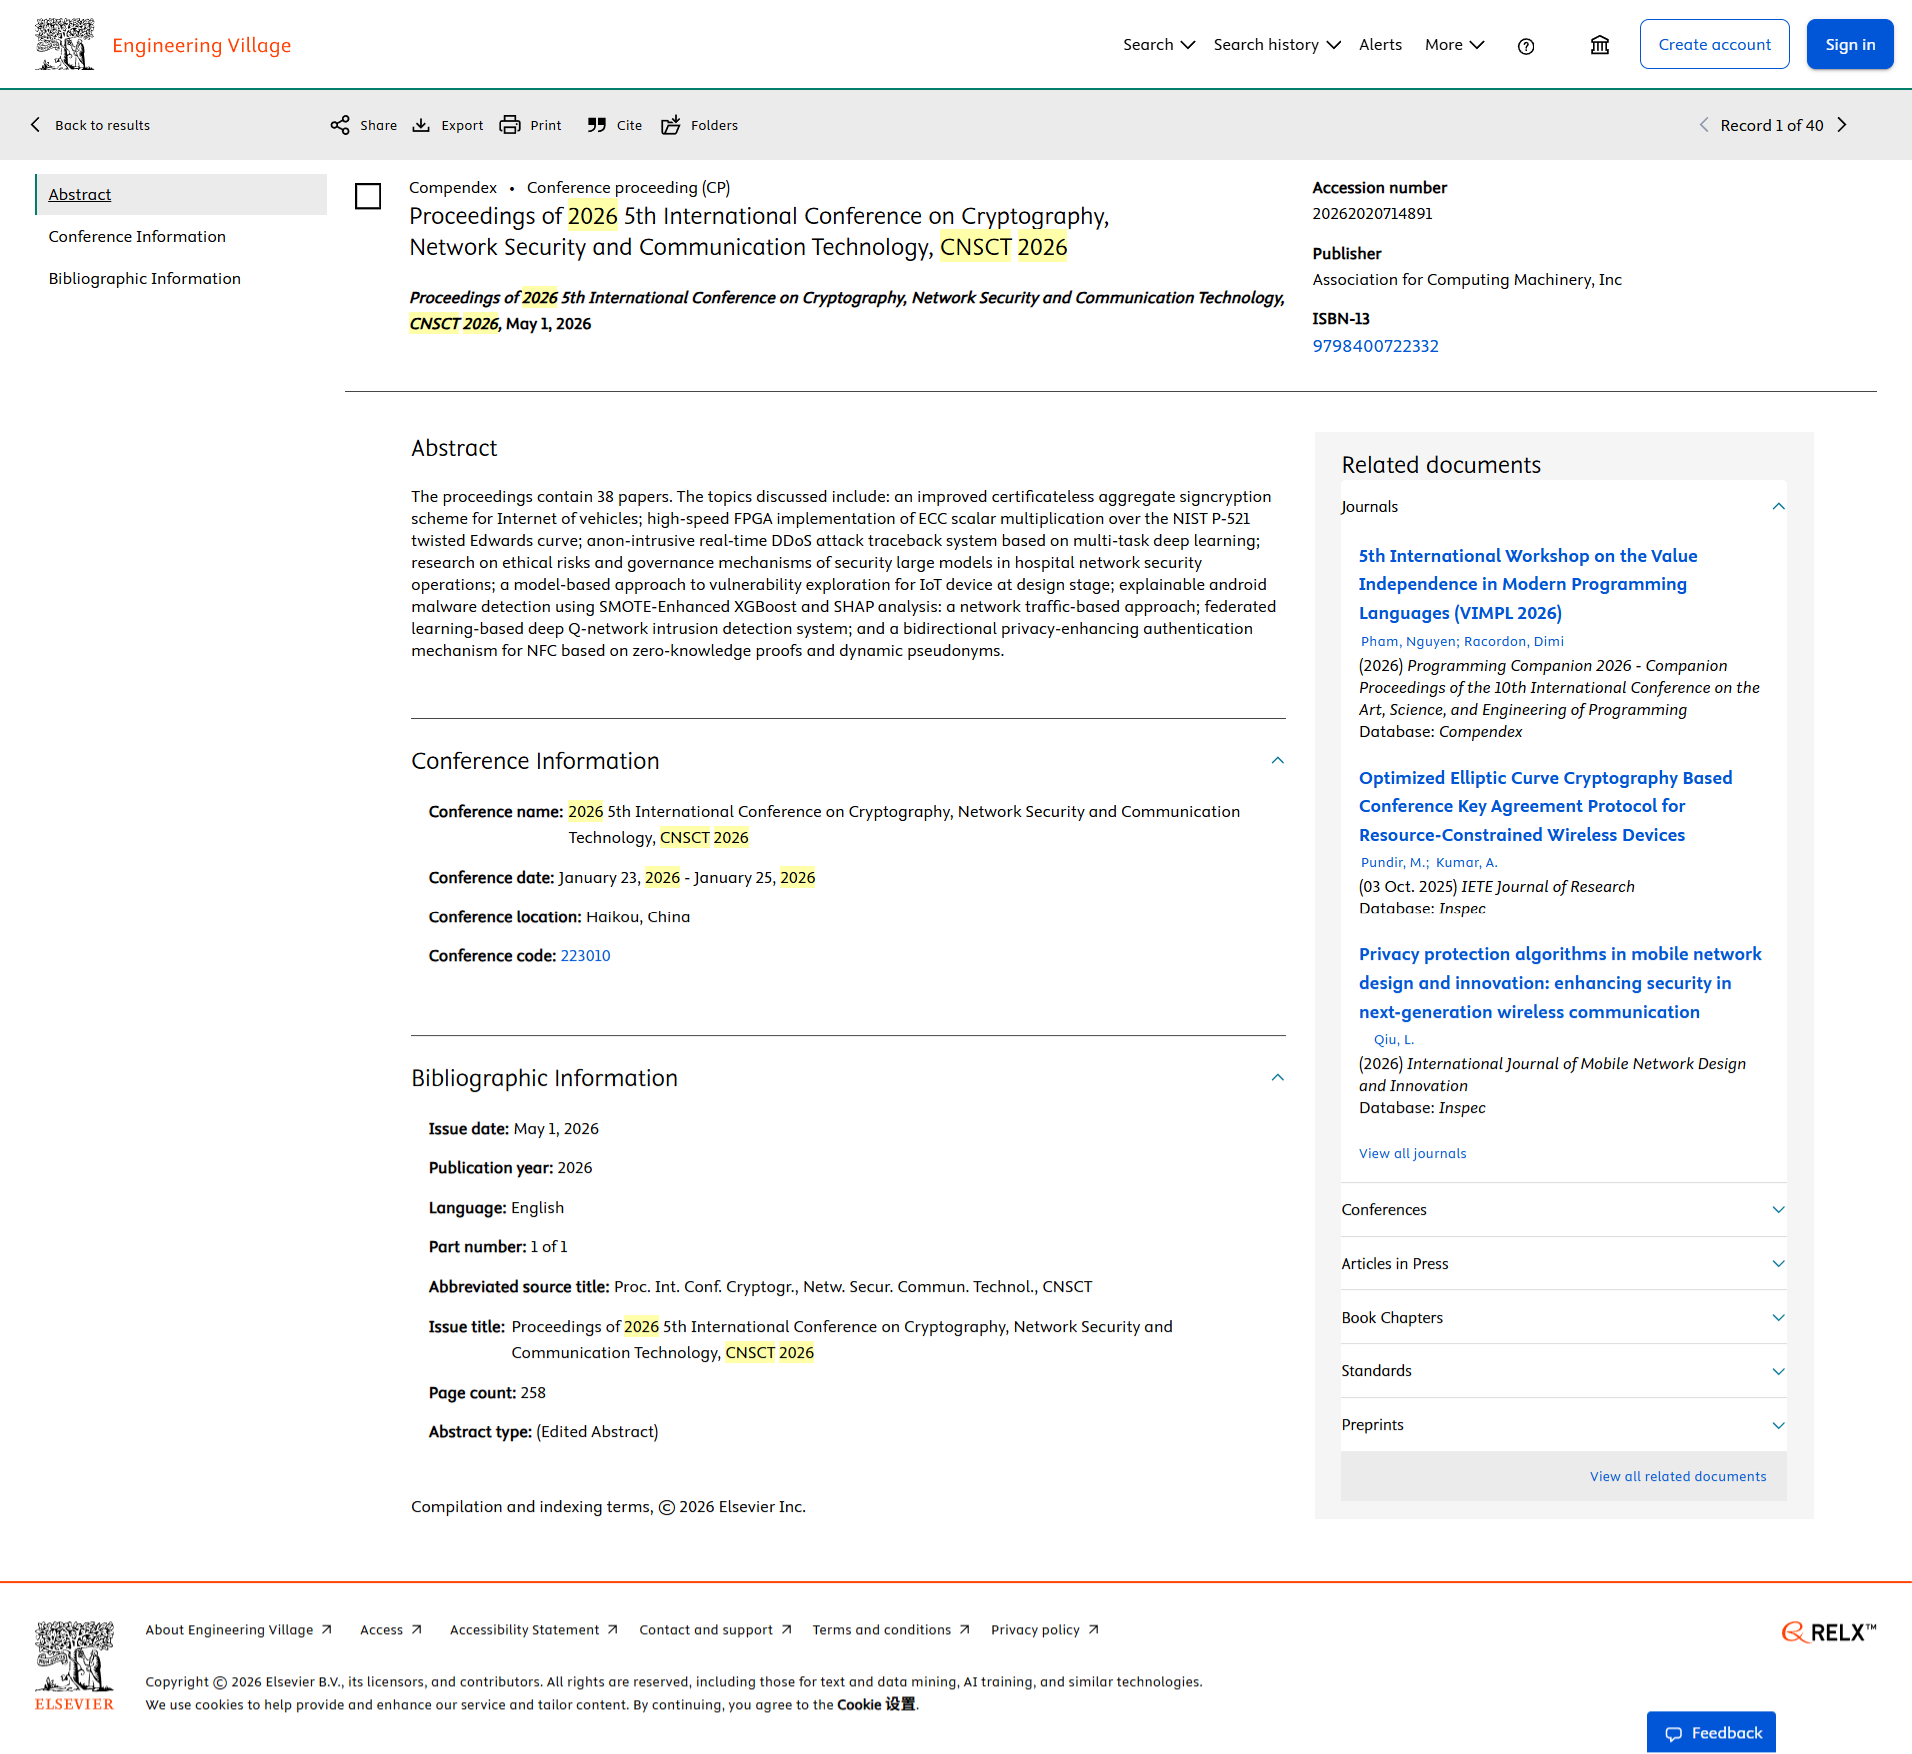Viewport: 1912px width, 1754px height.
Task: Open Accessibility Statement footer link
Action: (x=524, y=1630)
